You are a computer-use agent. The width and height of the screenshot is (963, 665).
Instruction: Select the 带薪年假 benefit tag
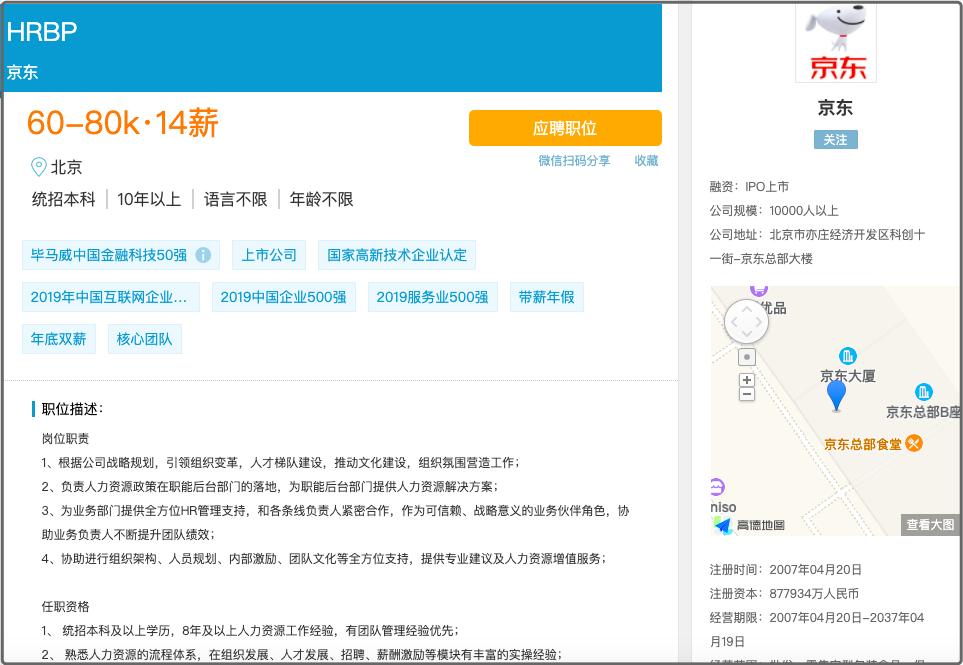pos(546,297)
